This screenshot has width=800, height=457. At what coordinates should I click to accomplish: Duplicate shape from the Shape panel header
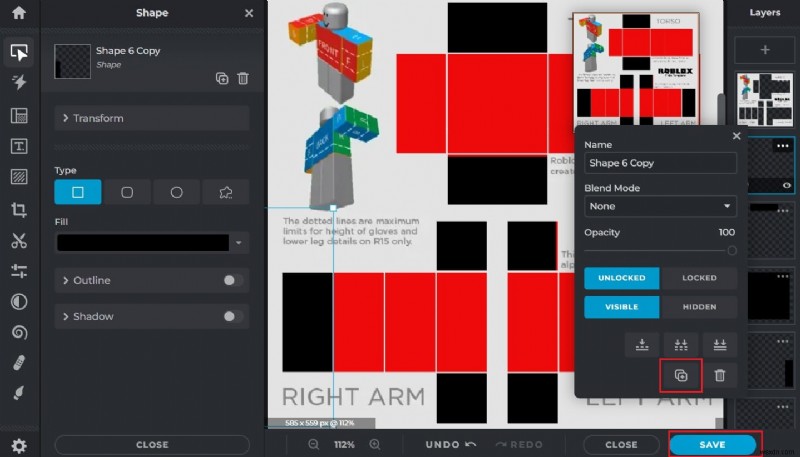[x=222, y=78]
